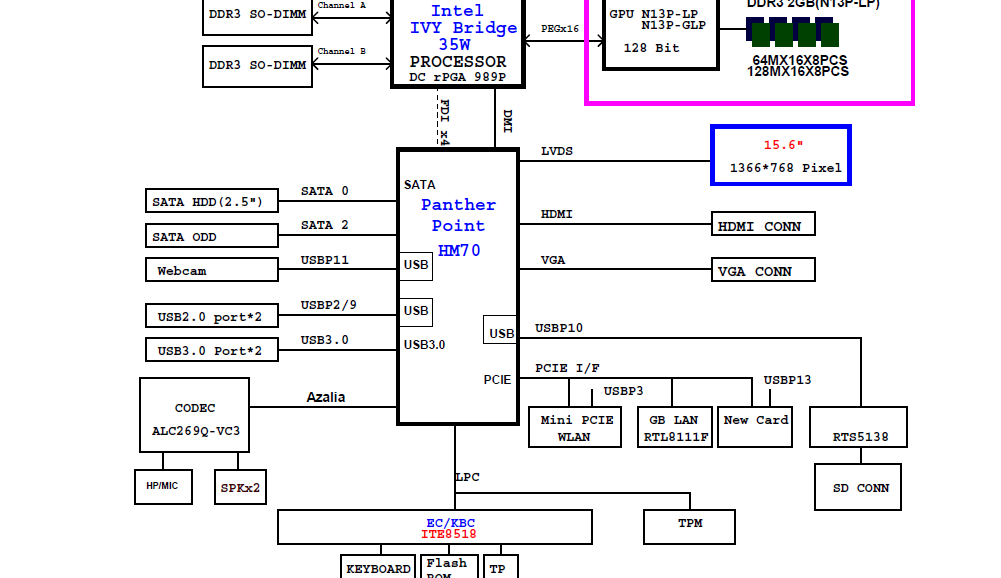Click the LVDS signal label

557,151
